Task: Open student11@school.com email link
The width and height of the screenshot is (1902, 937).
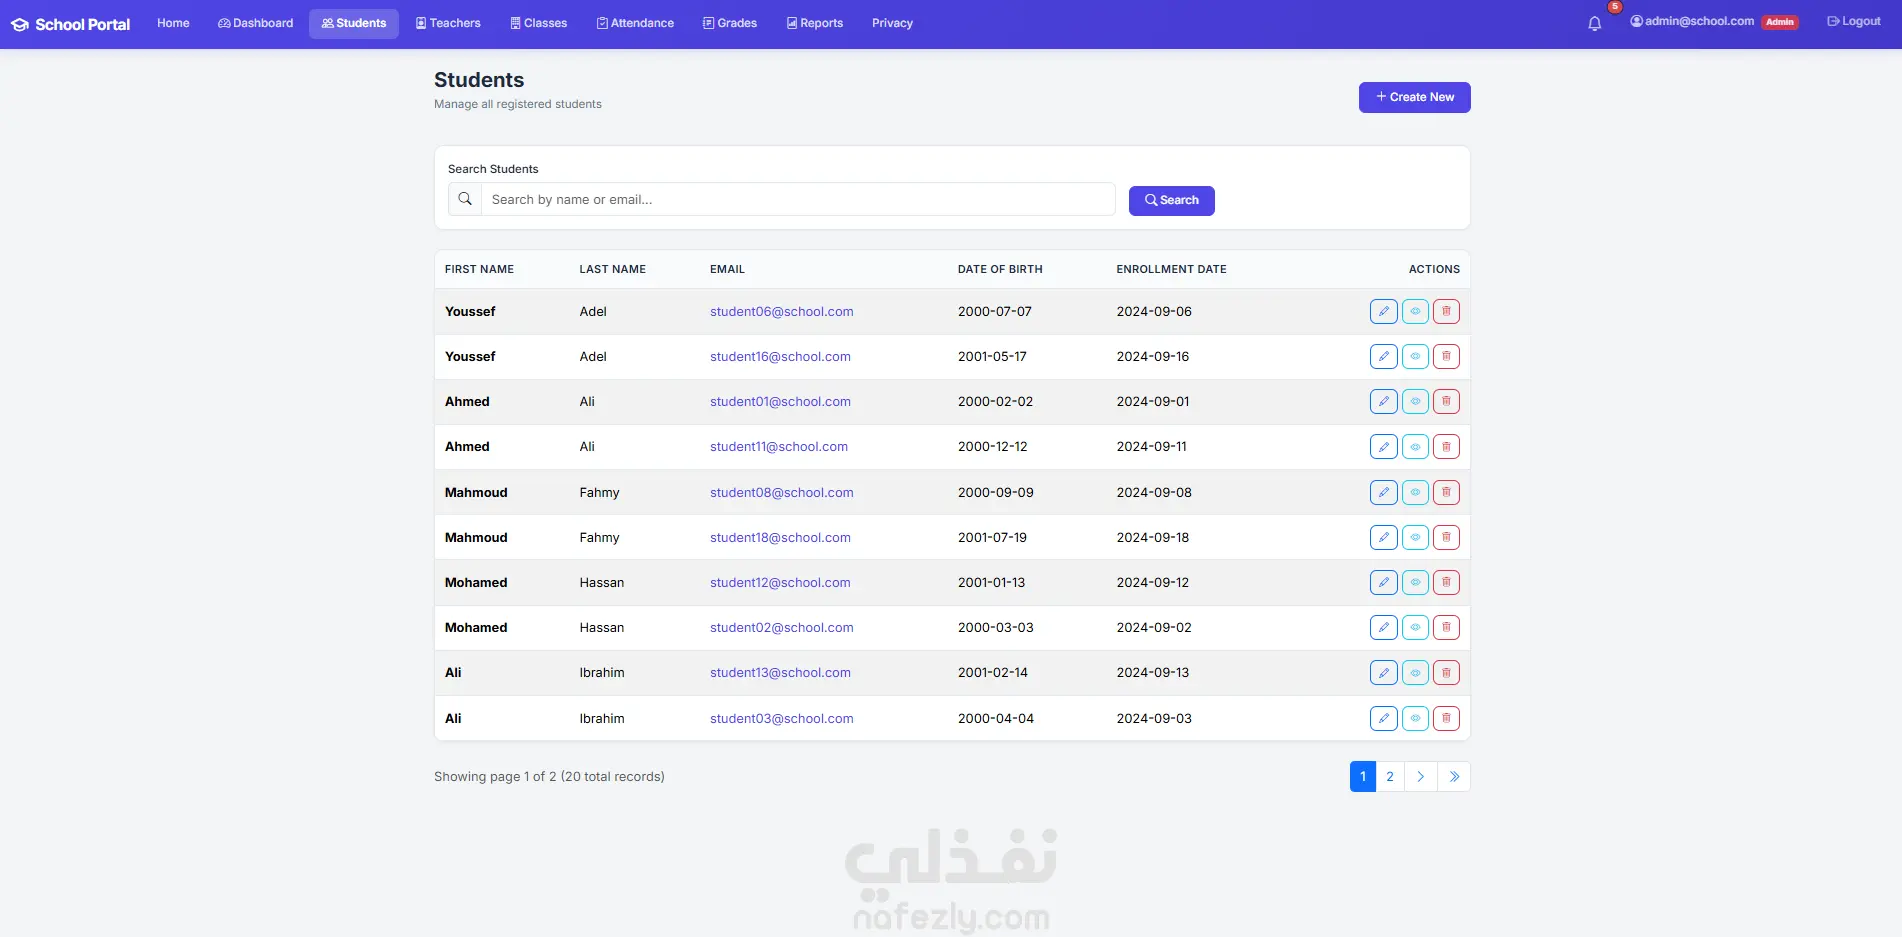Action: [778, 446]
